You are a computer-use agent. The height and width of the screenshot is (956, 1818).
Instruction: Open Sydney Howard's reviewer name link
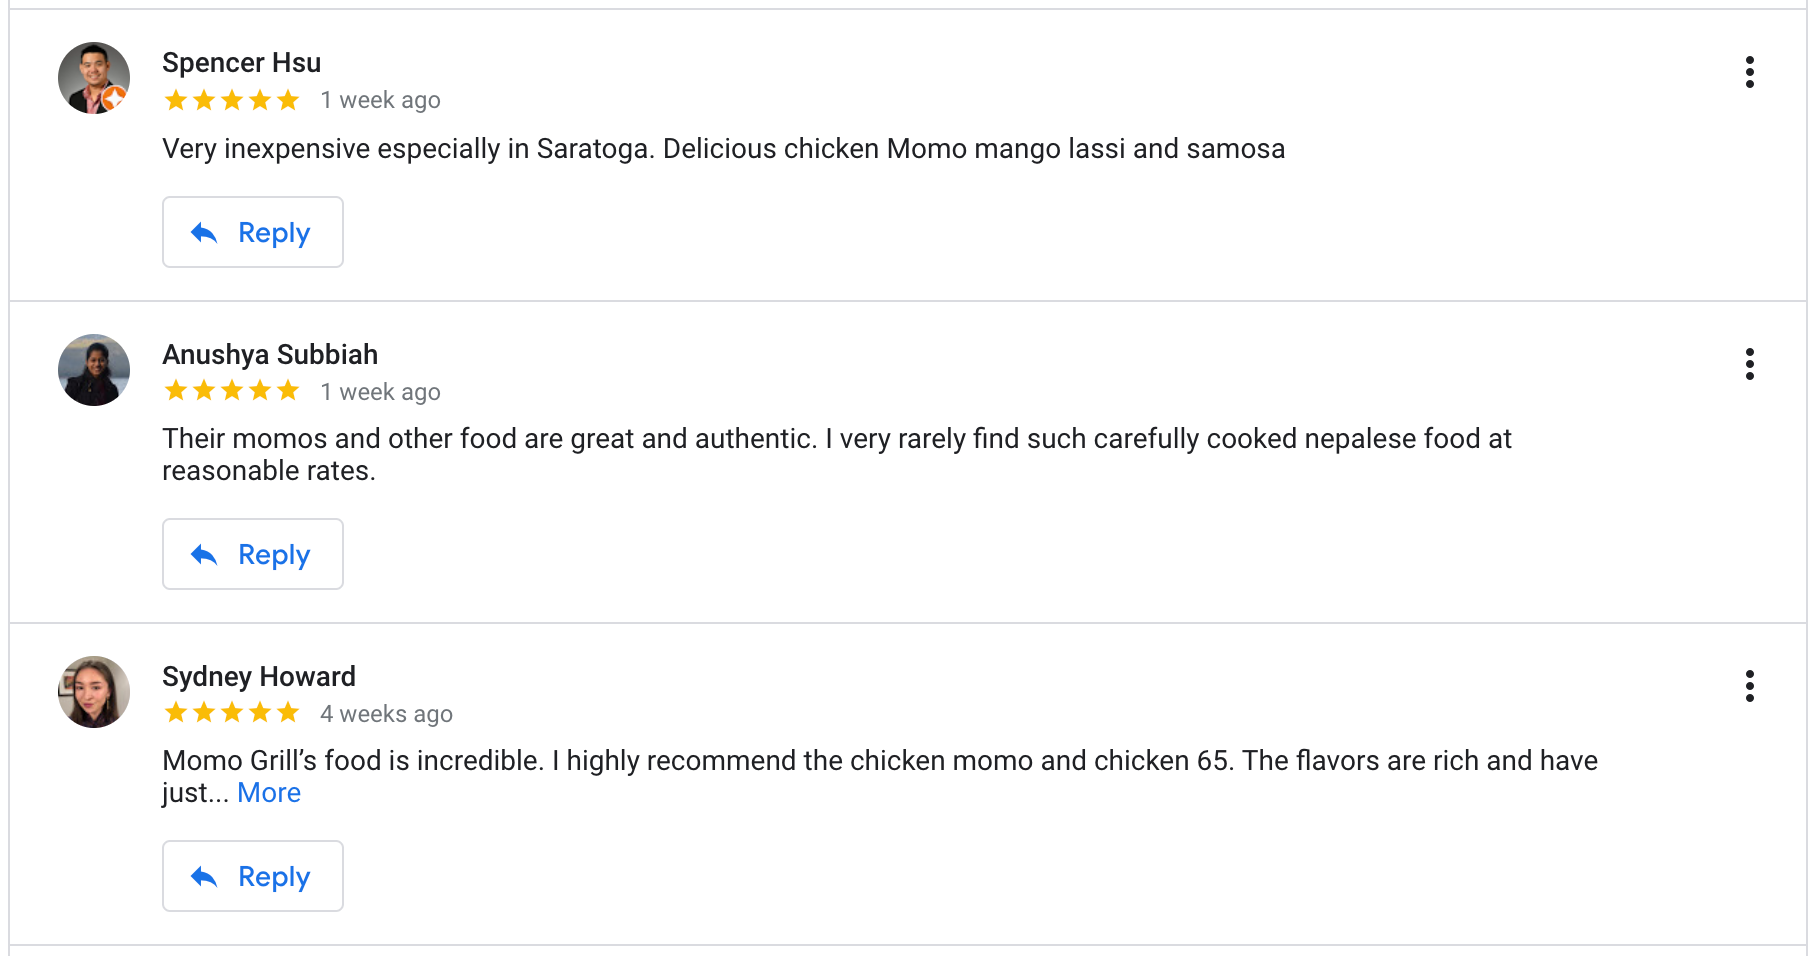click(258, 677)
